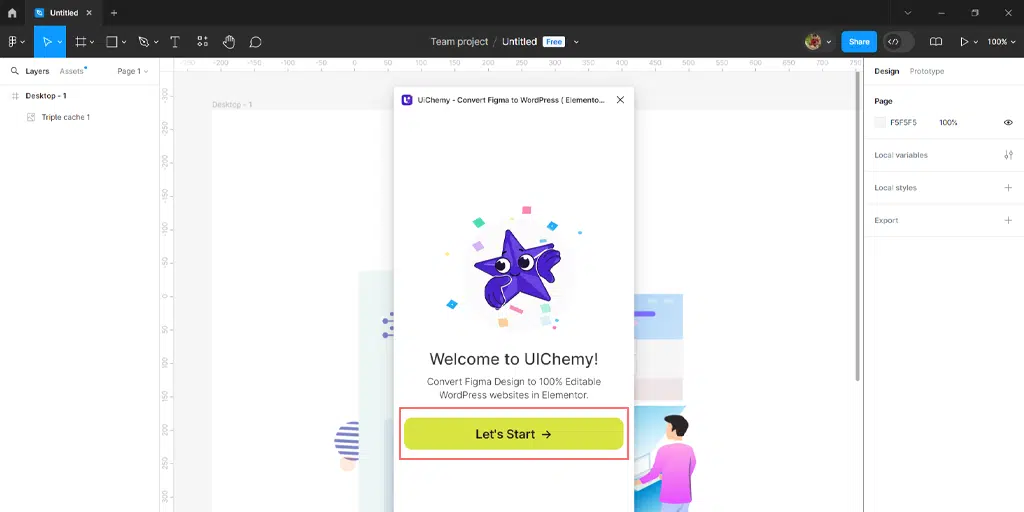Viewport: 1024px width, 512px height.
Task: Click the Welcome to UIChemy! heading
Action: tap(513, 359)
